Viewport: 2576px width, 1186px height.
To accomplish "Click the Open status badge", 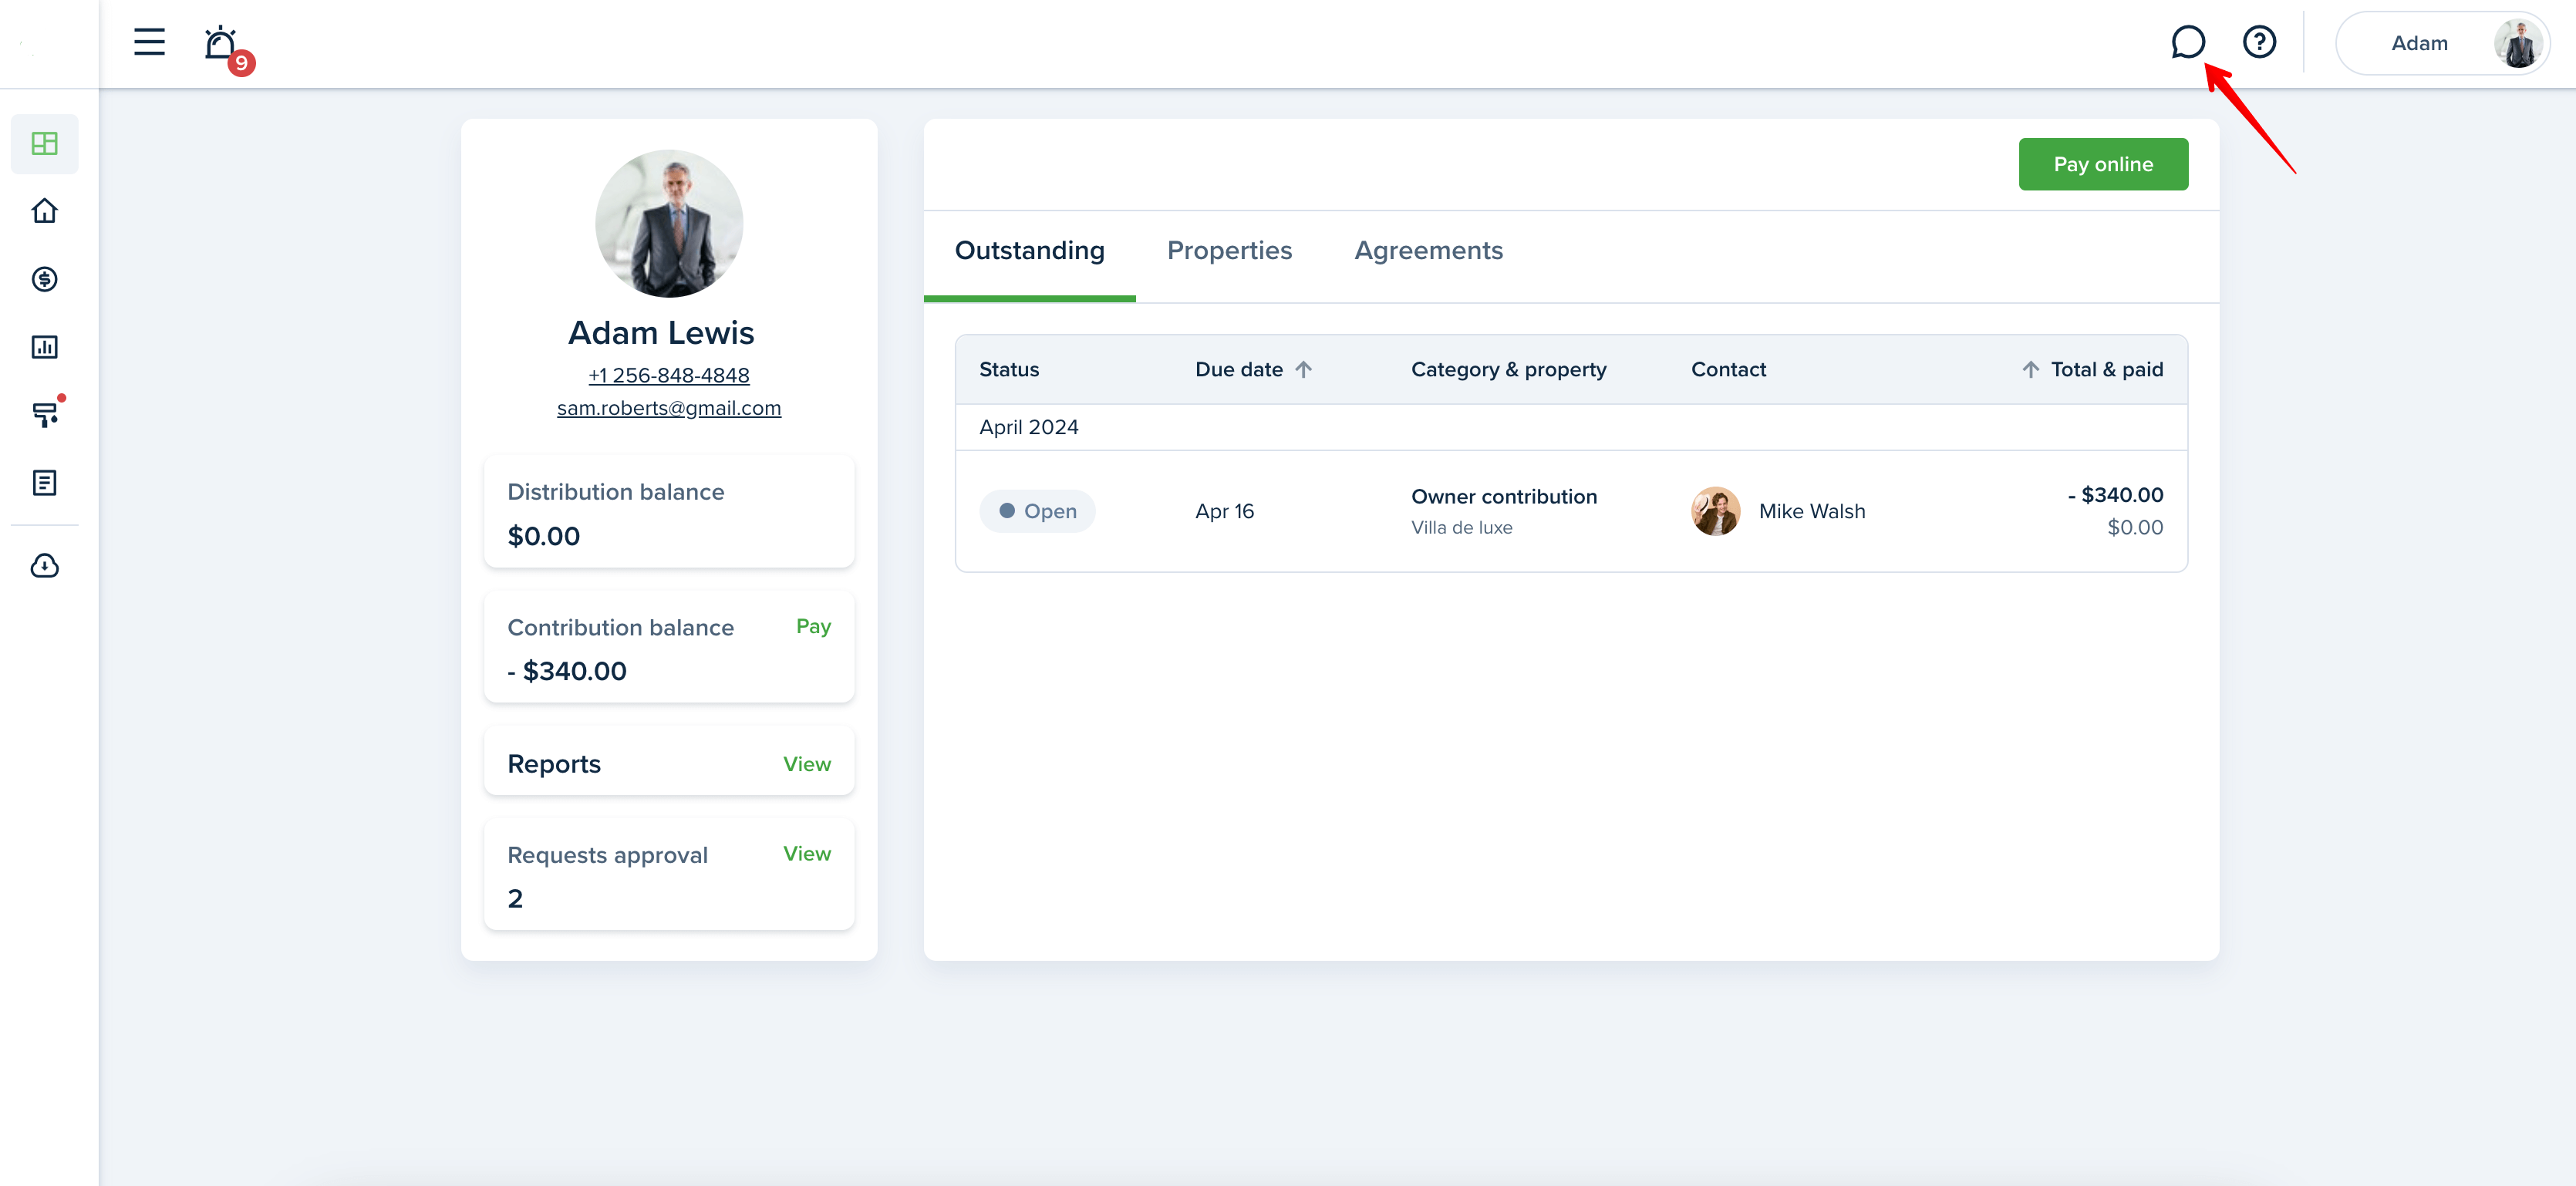I will pos(1037,511).
